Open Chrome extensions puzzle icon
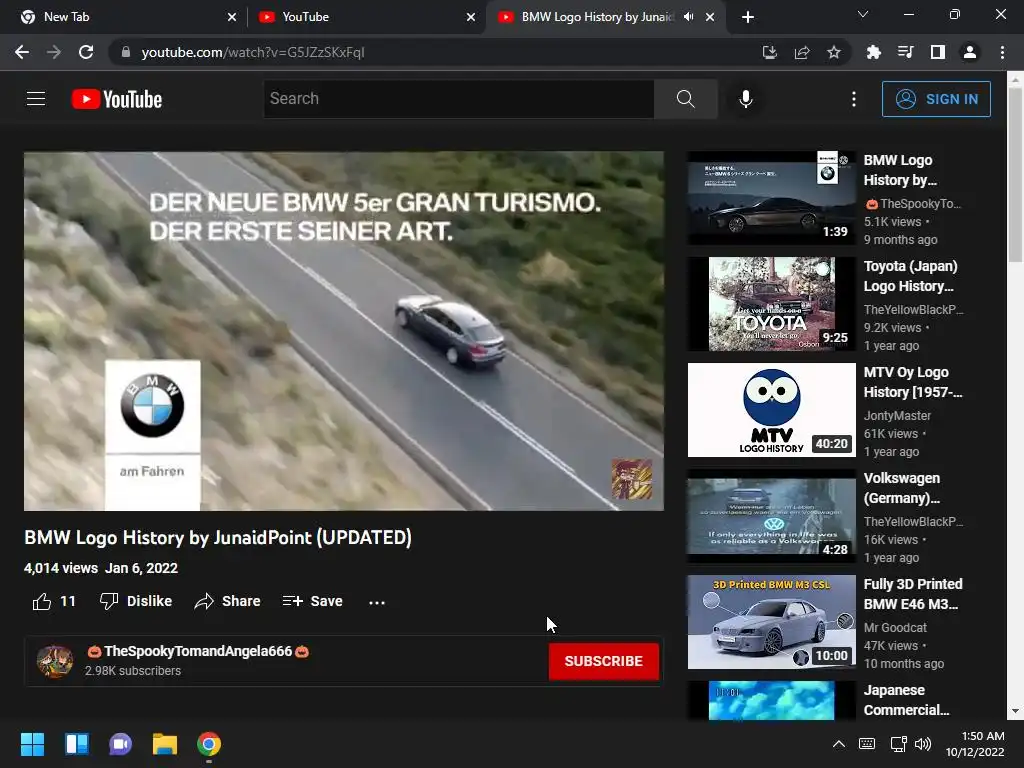Viewport: 1024px width, 768px height. pos(873,52)
